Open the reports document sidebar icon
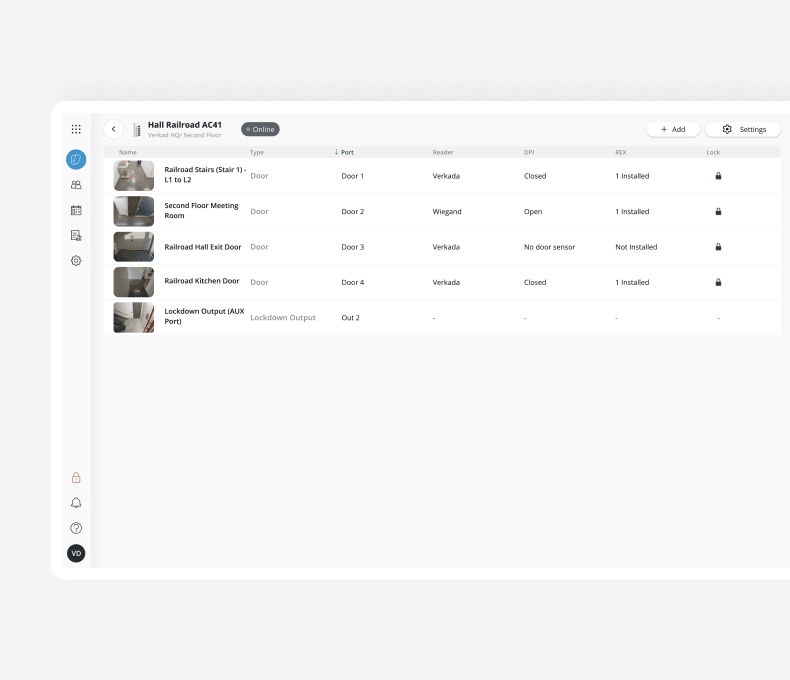 point(76,235)
